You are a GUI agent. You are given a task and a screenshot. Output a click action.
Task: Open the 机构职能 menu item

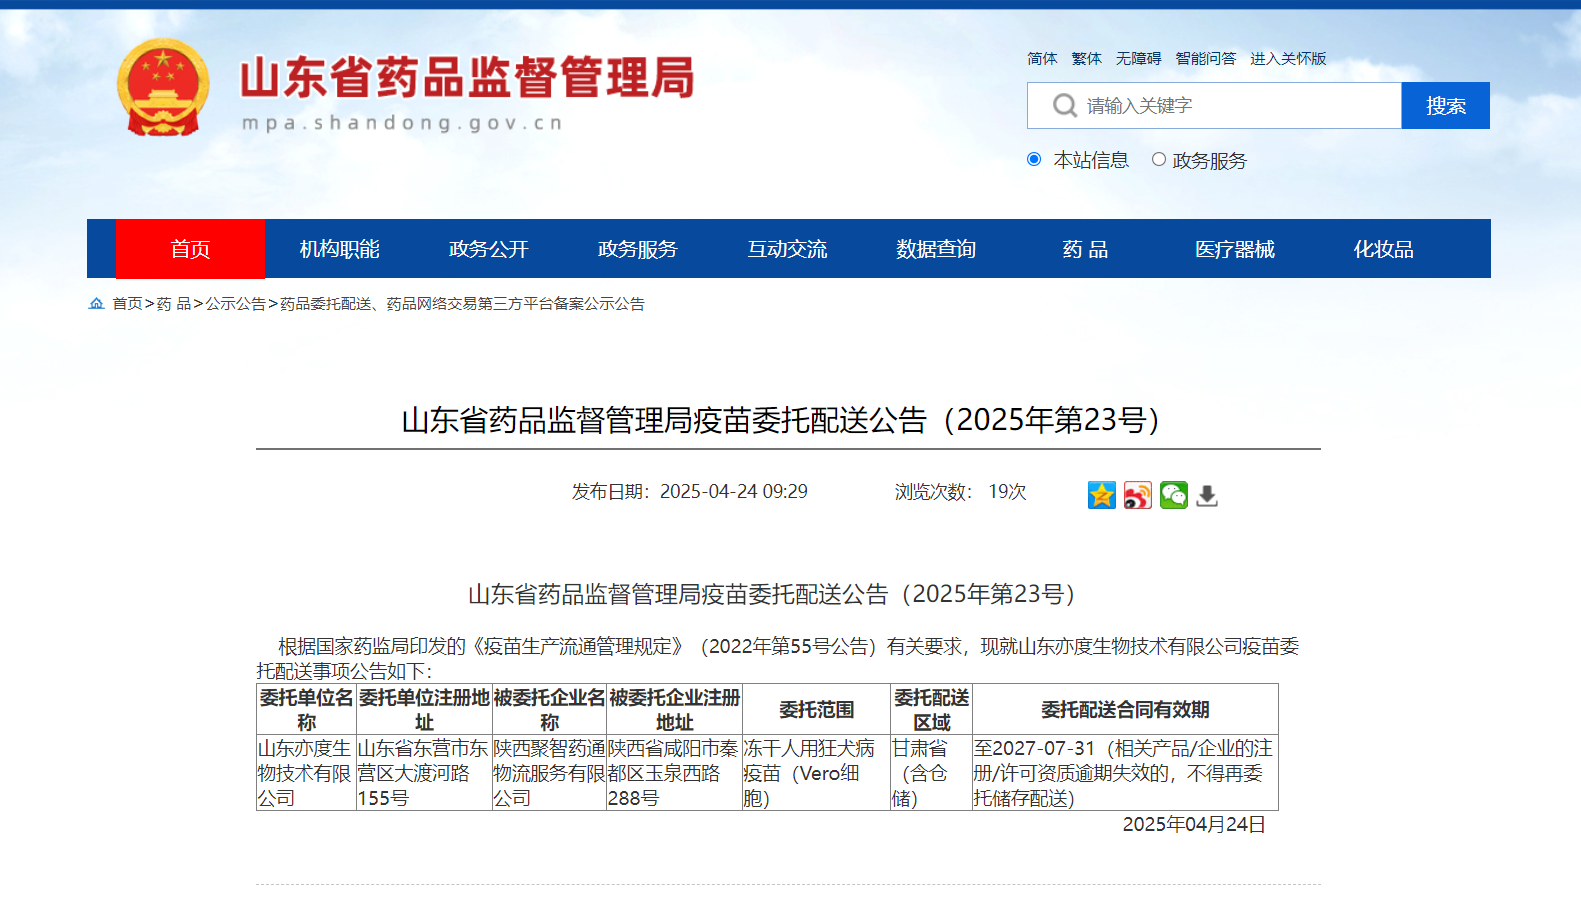(340, 249)
